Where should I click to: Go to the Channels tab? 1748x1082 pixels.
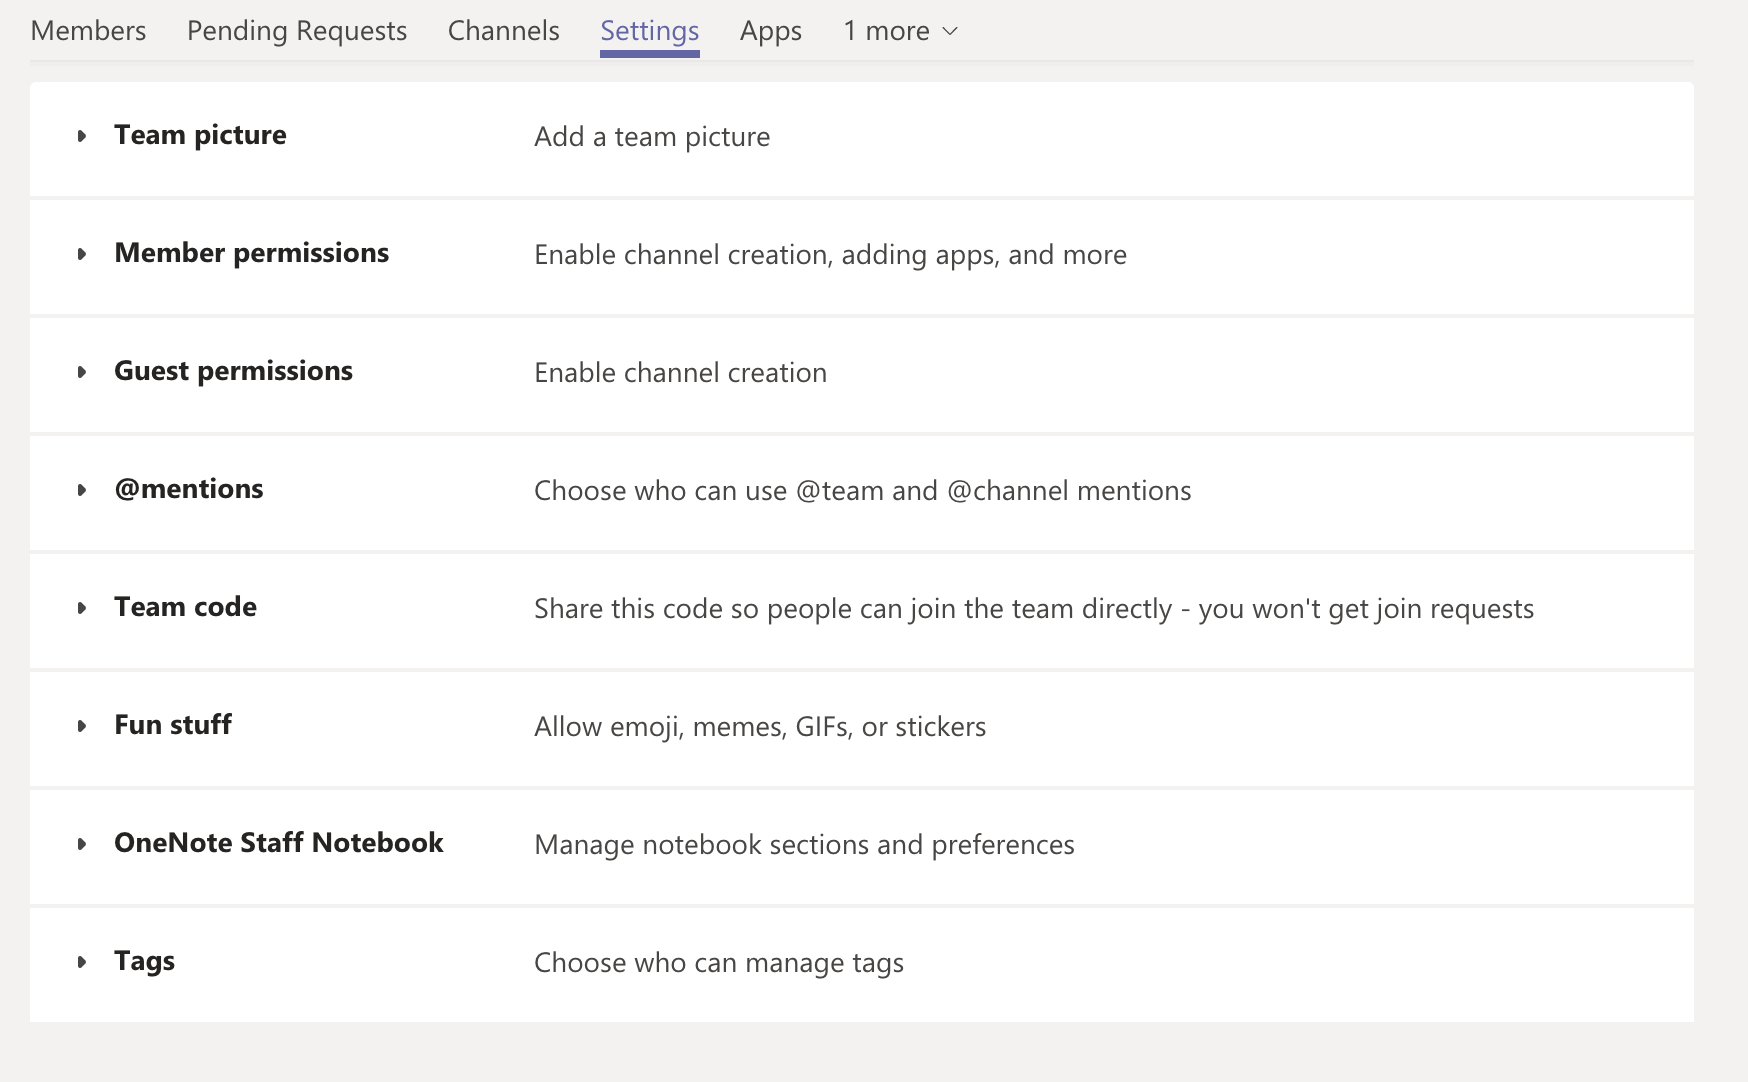click(x=503, y=31)
